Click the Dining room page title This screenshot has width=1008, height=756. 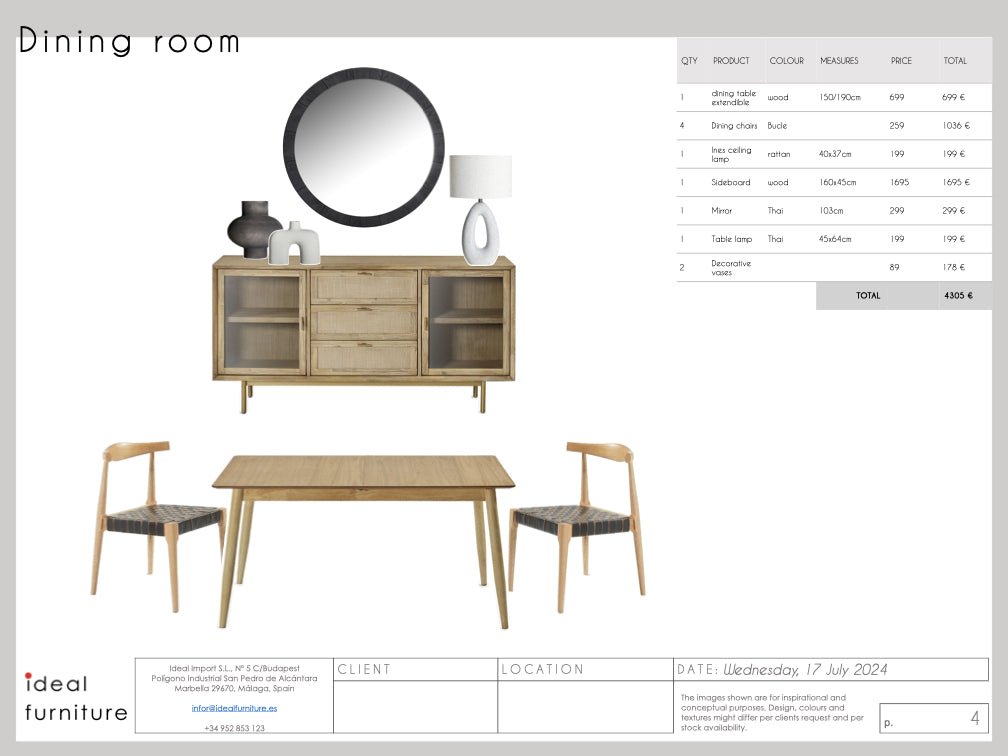129,42
